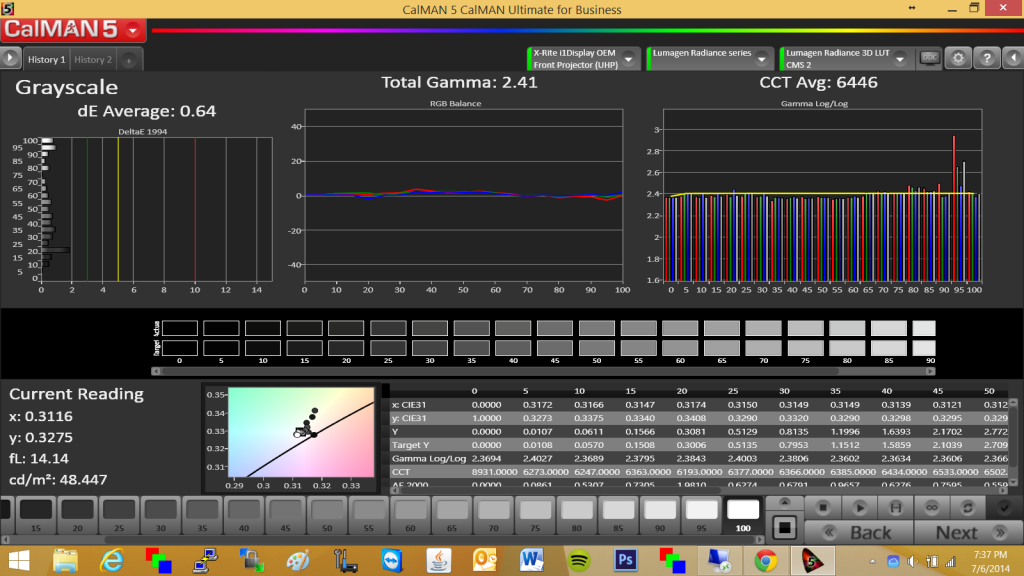This screenshot has height=576, width=1024.
Task: Open Internet Explorer from the taskbar
Action: (112, 560)
